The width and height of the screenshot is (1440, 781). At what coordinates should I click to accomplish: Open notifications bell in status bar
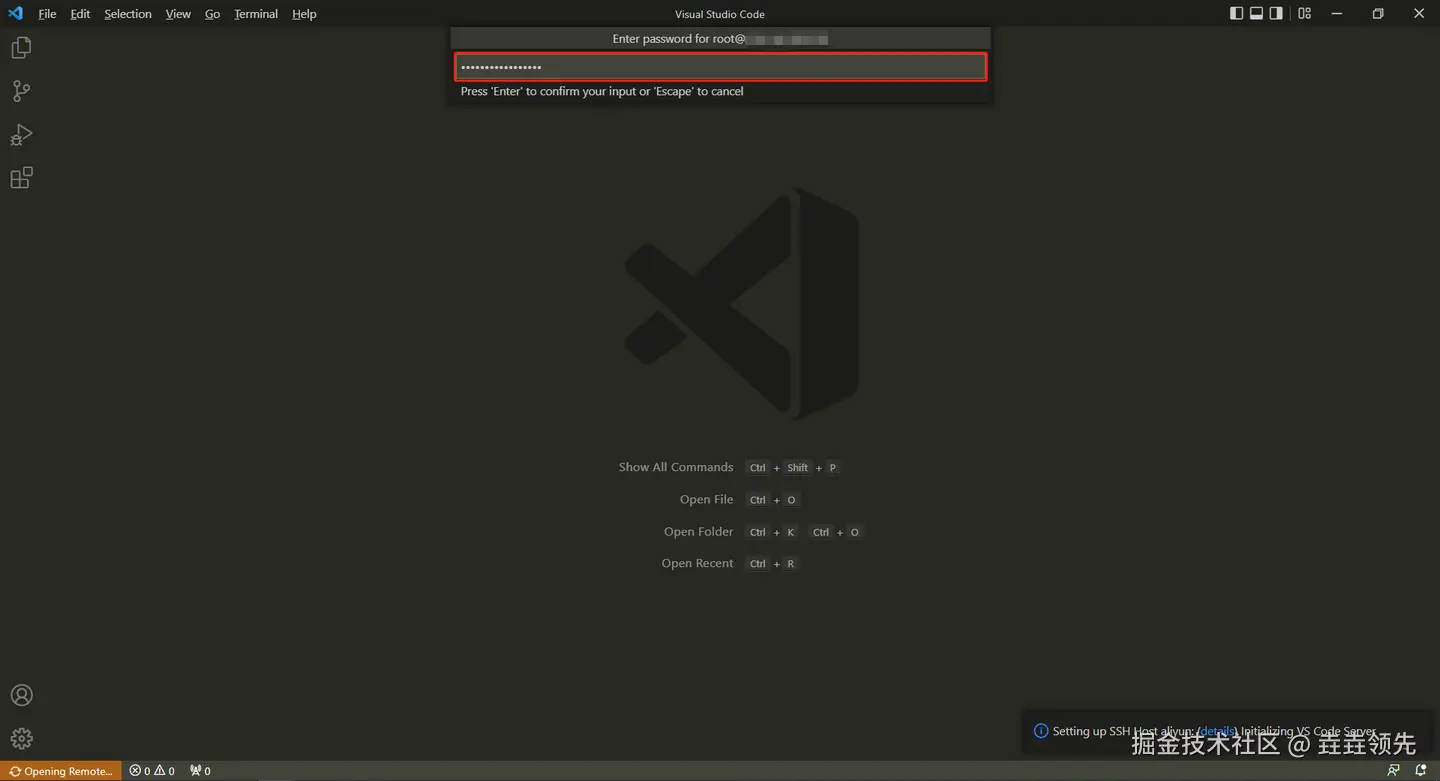coord(1421,771)
